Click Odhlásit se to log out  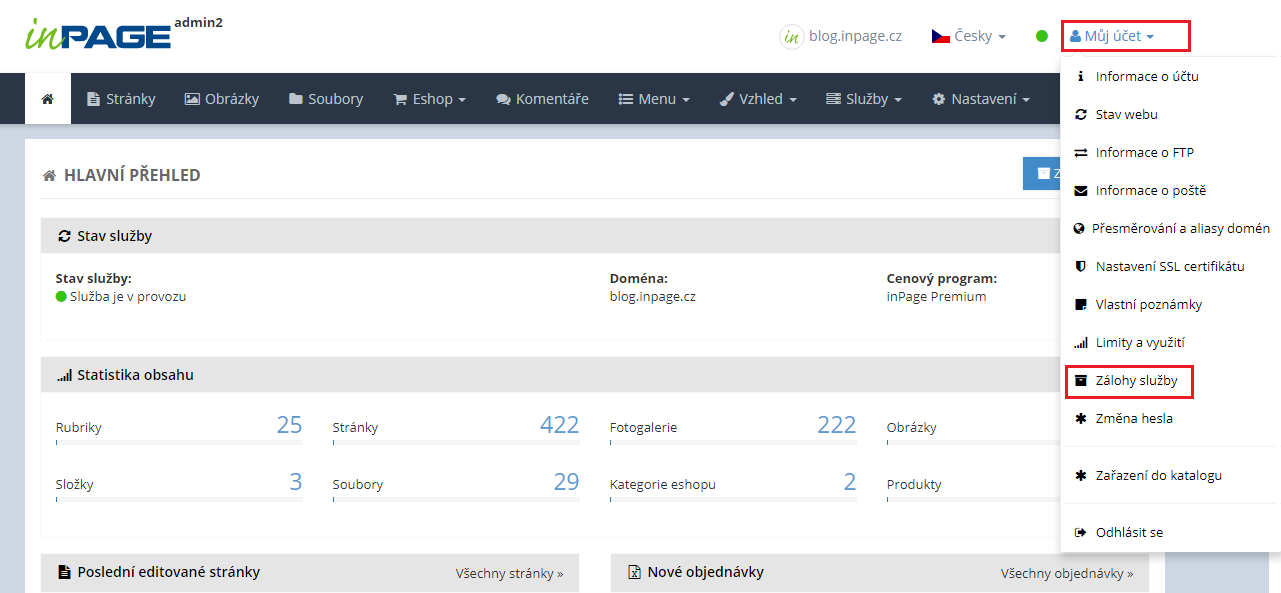tap(1129, 533)
